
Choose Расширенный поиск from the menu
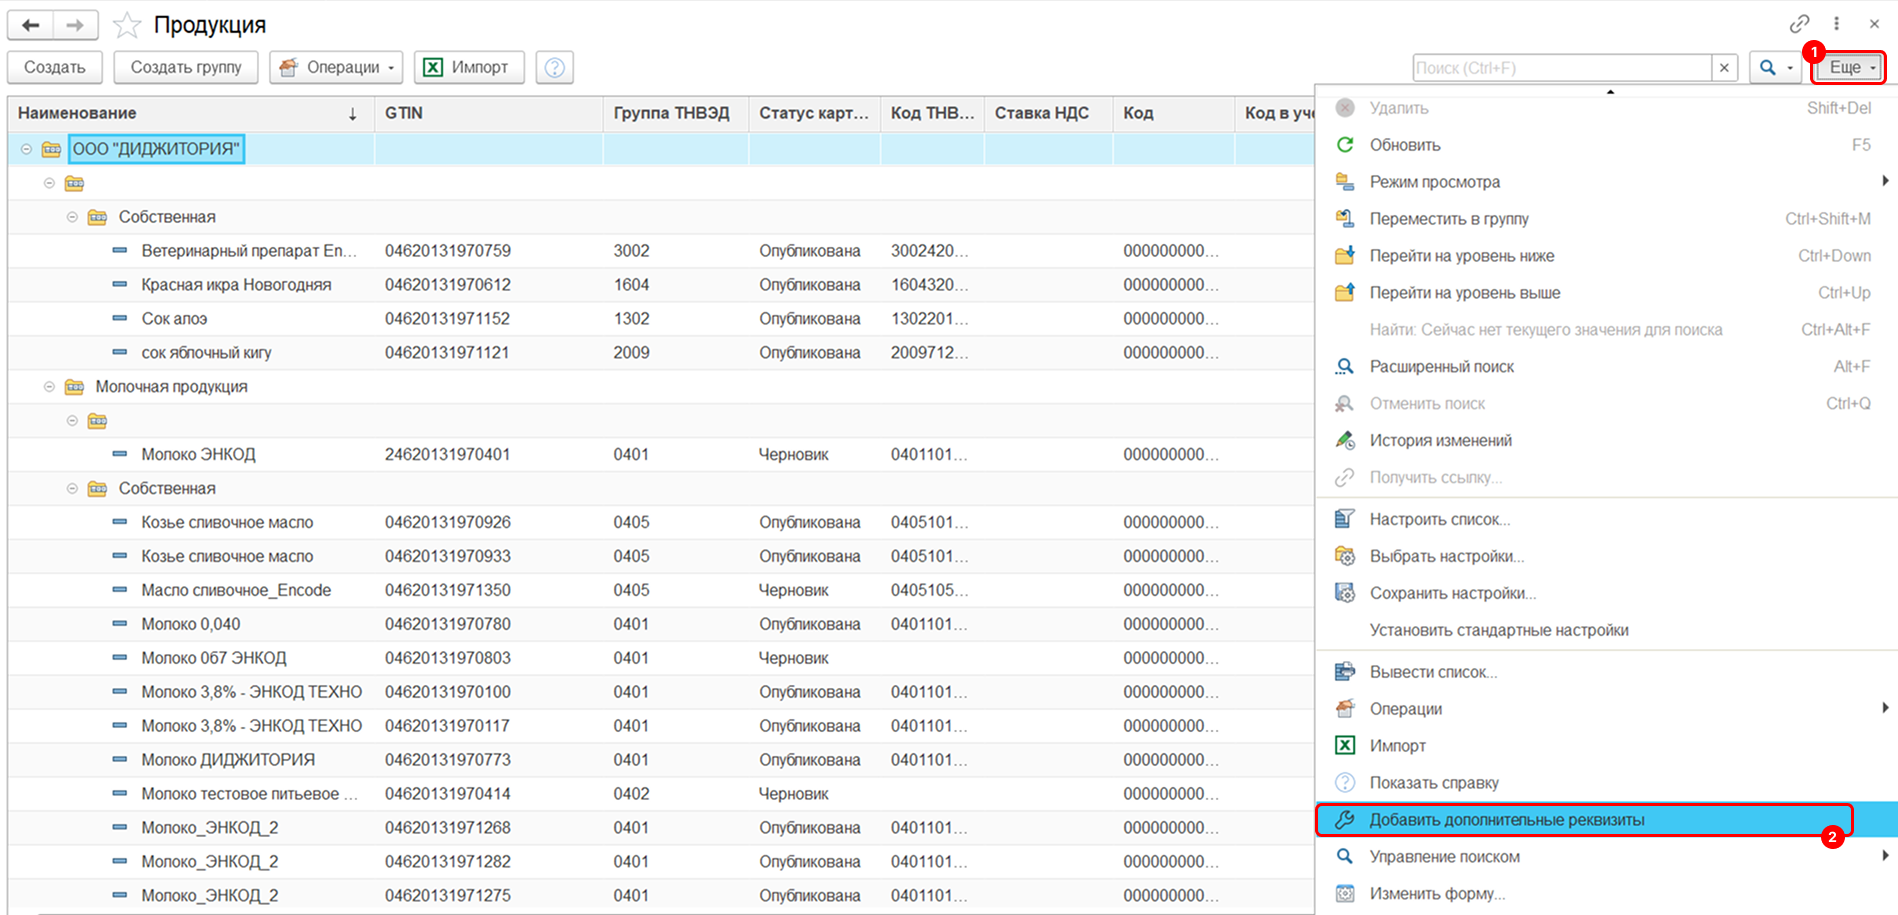coord(1441,367)
